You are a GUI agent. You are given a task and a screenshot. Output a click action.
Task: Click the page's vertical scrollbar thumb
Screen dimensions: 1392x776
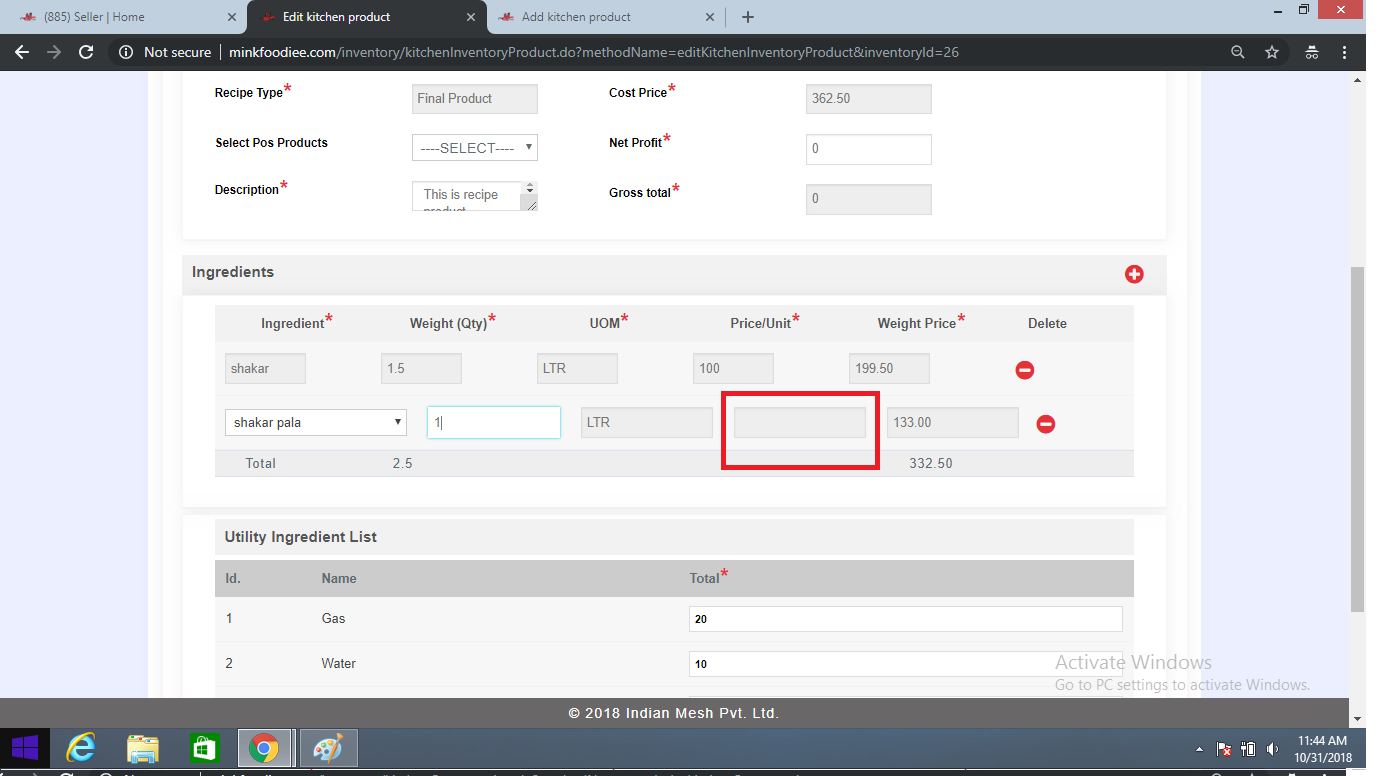click(x=1357, y=438)
